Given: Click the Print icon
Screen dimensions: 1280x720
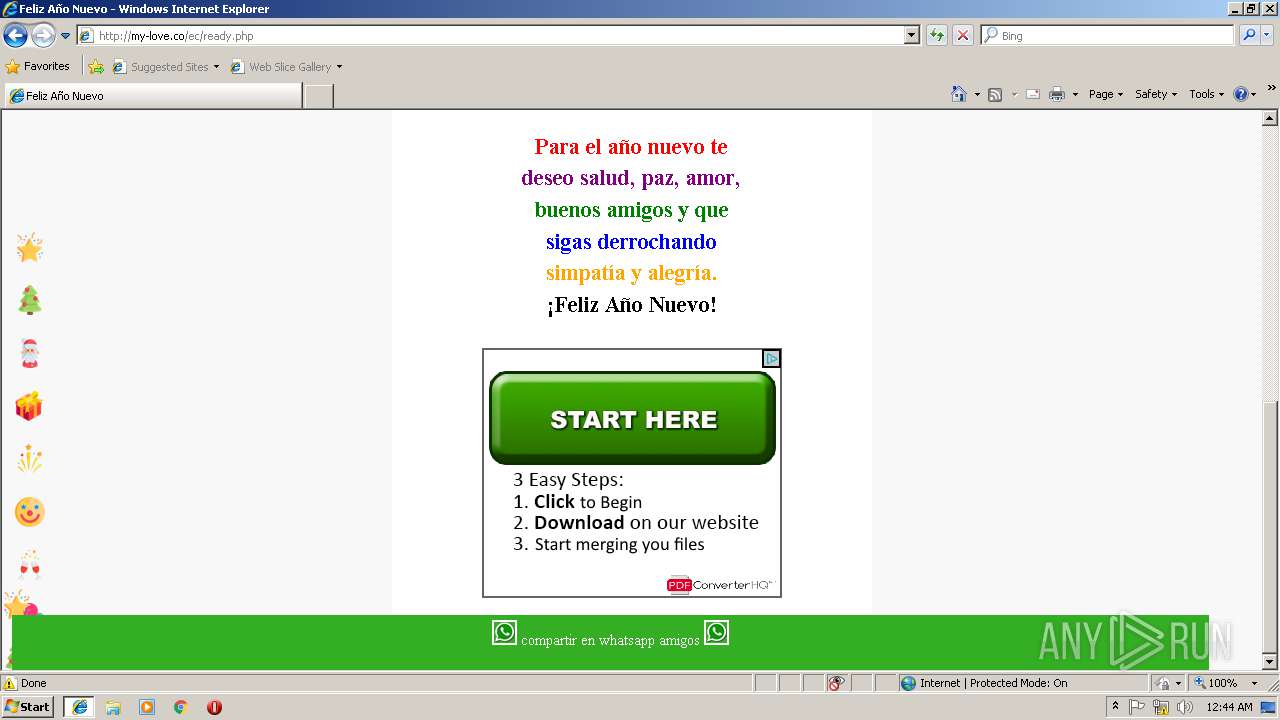Looking at the screenshot, I should (1057, 94).
